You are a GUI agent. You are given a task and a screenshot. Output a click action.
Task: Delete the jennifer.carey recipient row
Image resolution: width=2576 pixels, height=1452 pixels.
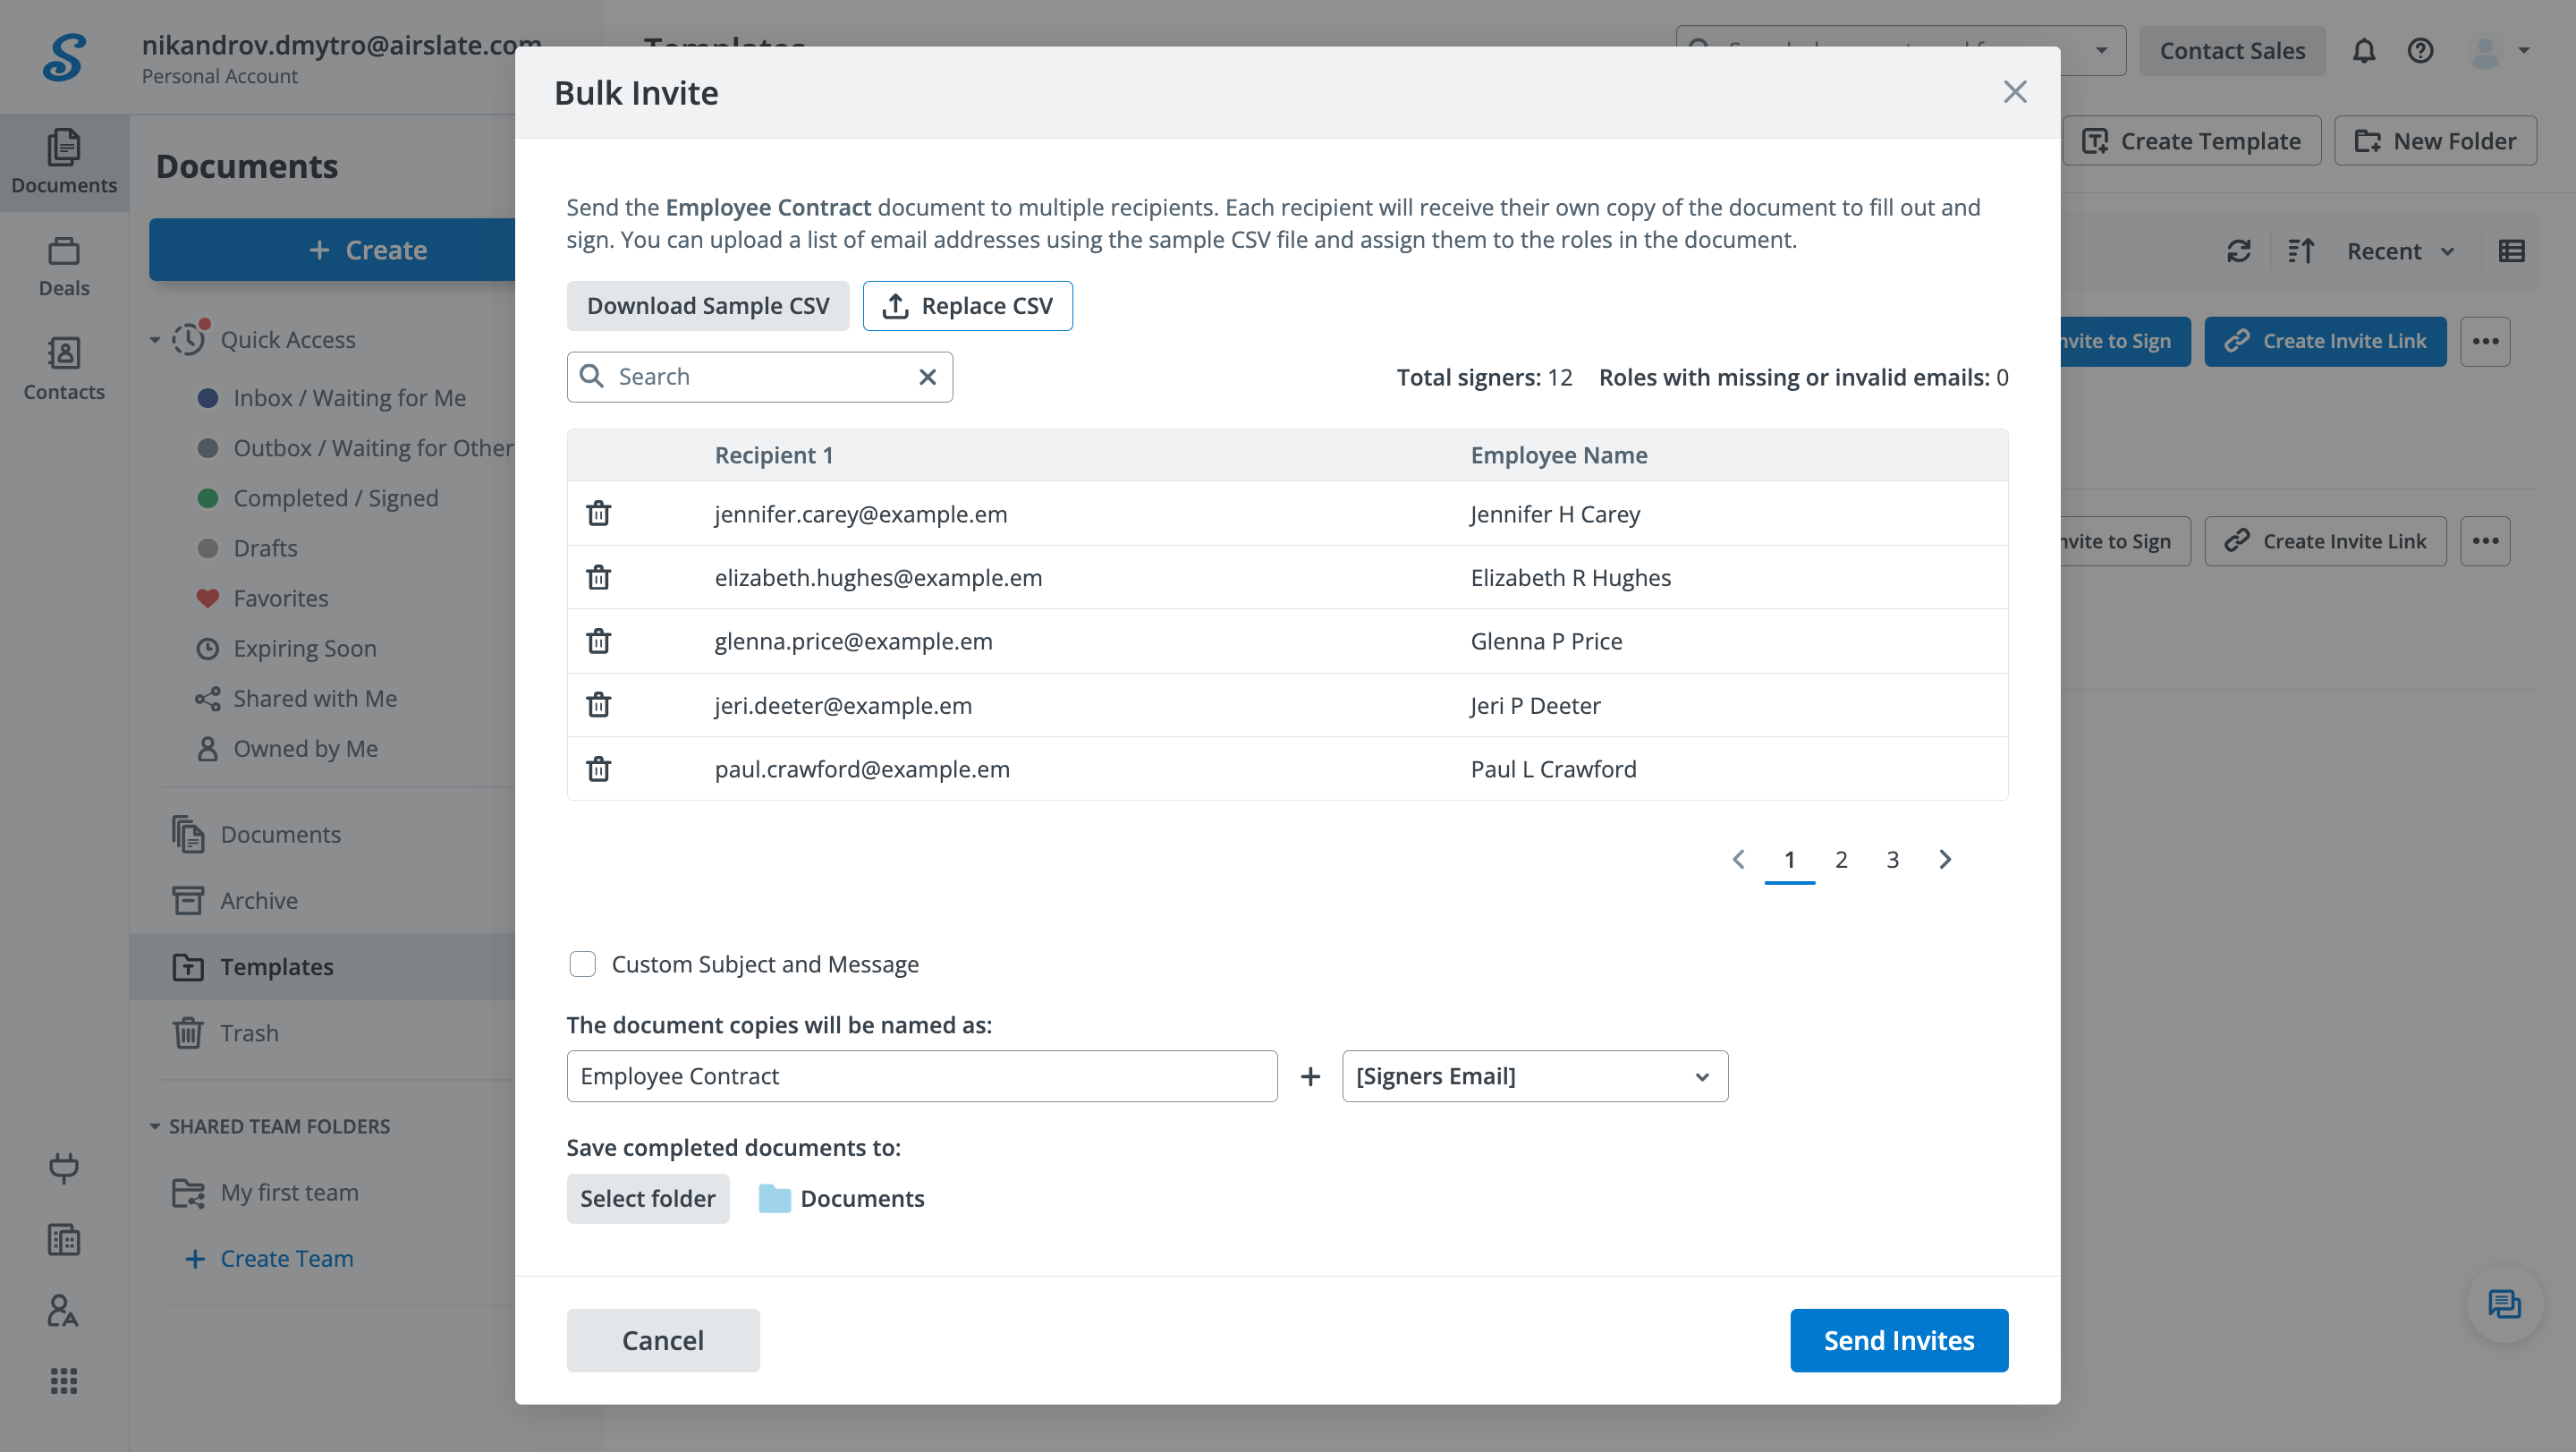598,513
